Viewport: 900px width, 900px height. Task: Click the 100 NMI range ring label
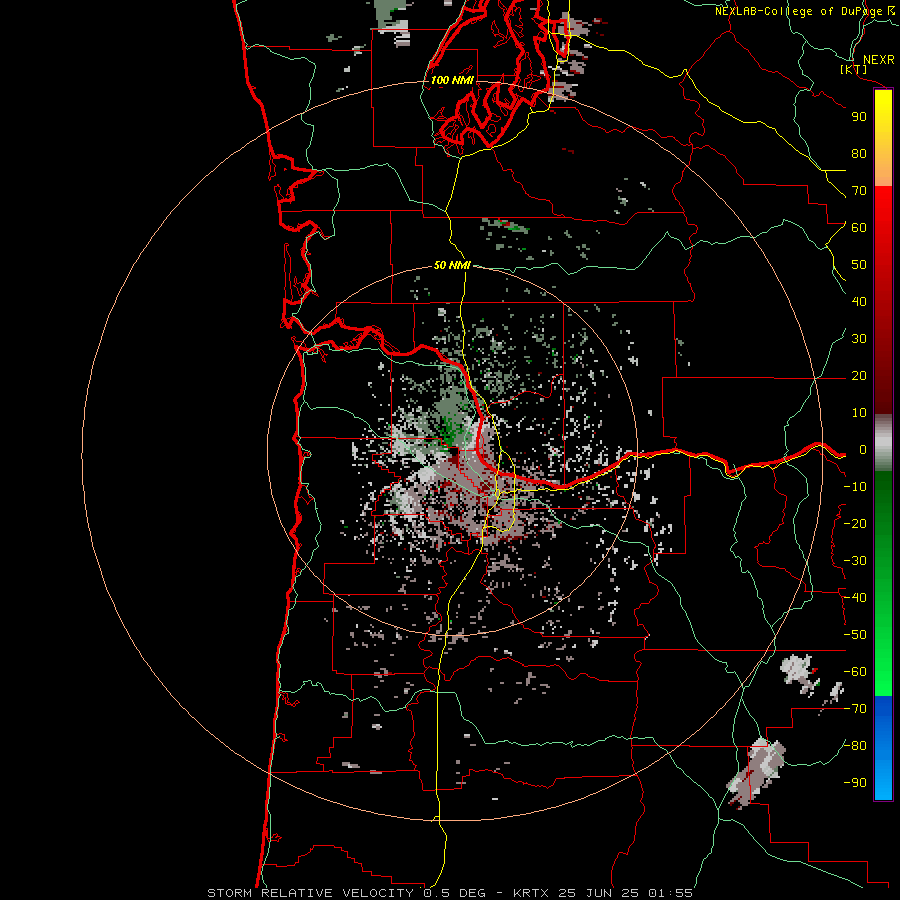click(452, 80)
